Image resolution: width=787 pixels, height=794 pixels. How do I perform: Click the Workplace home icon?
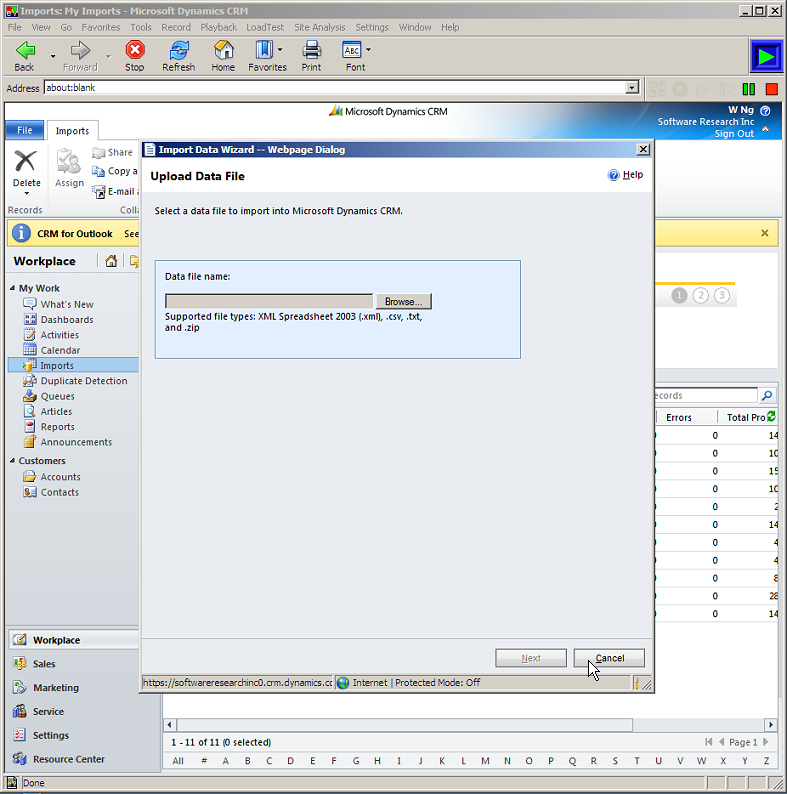(x=111, y=261)
